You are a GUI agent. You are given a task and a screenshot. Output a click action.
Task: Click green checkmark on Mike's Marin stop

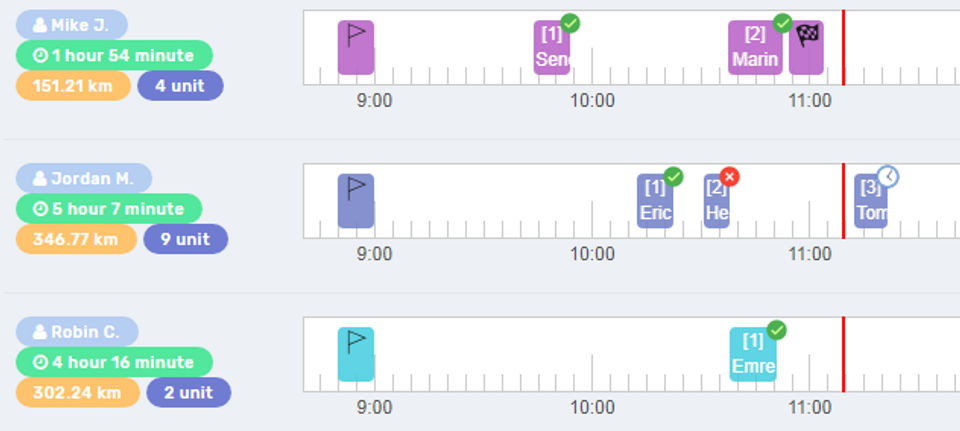(782, 23)
